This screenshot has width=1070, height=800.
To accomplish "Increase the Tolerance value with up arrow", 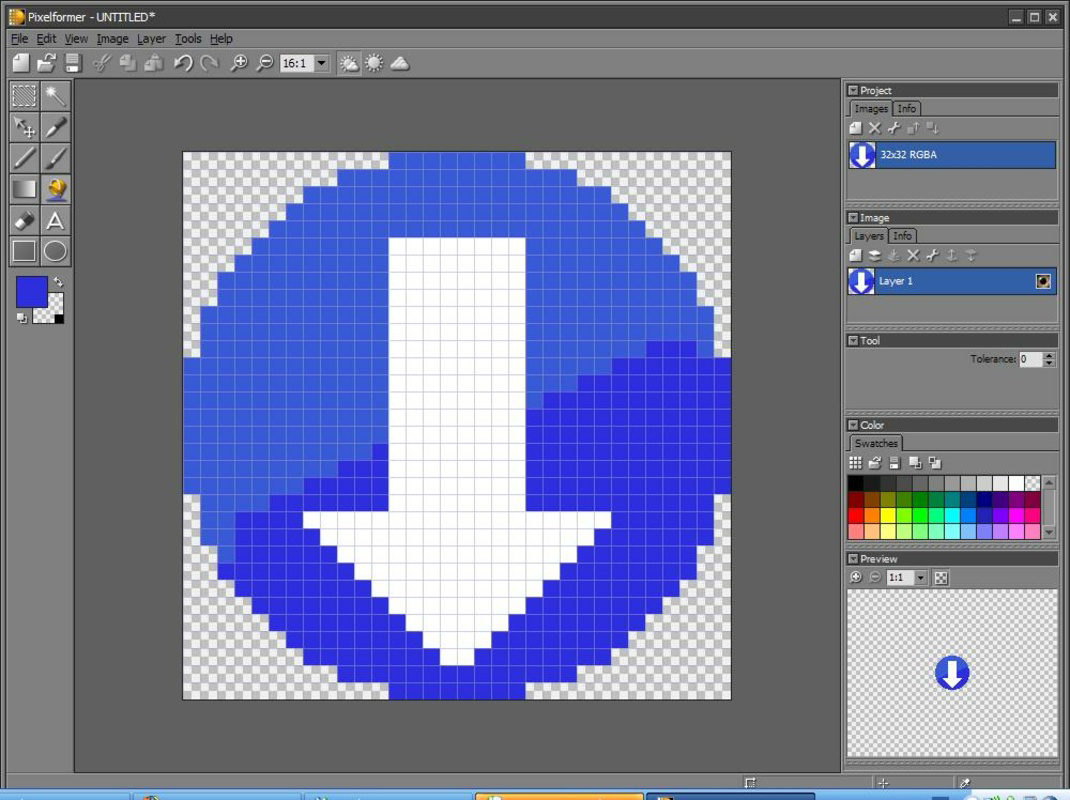I will 1049,355.
